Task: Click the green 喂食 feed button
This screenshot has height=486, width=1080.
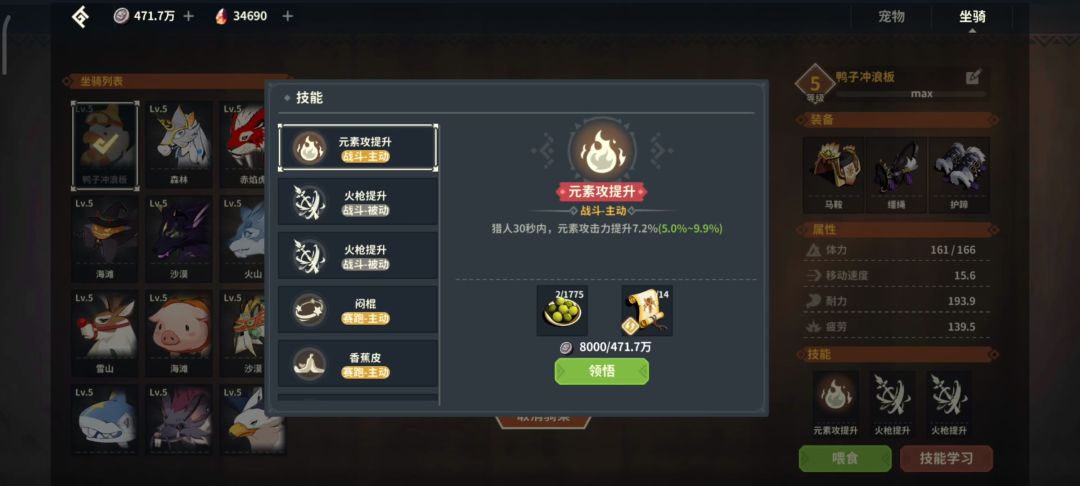Action: pos(845,458)
